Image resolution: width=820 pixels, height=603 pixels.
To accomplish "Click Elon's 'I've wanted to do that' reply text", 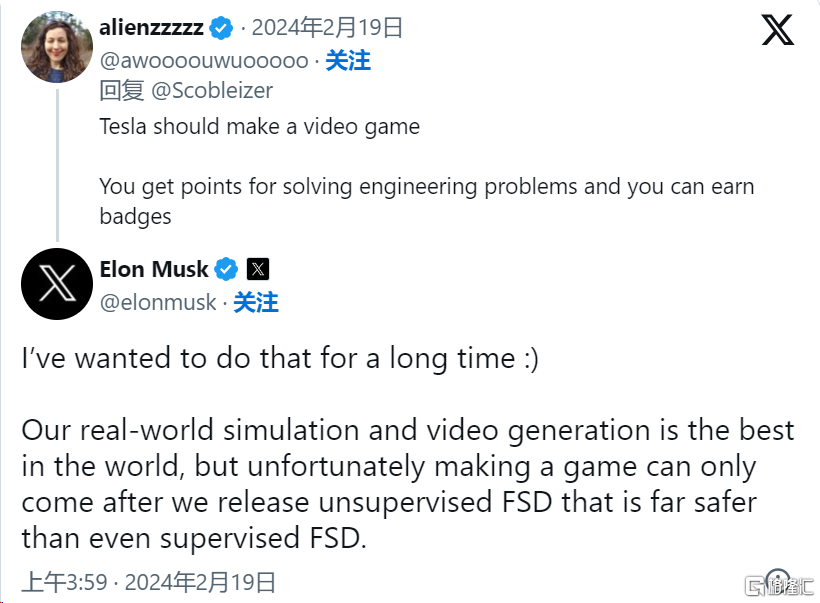I will 280,359.
